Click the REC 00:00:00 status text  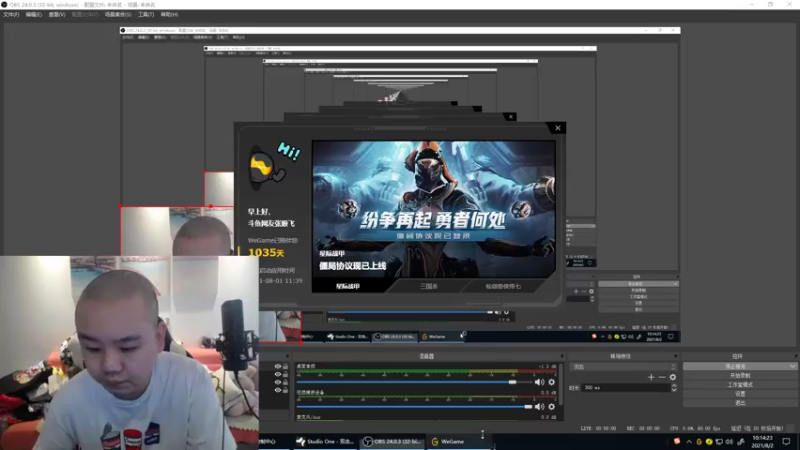pos(645,429)
